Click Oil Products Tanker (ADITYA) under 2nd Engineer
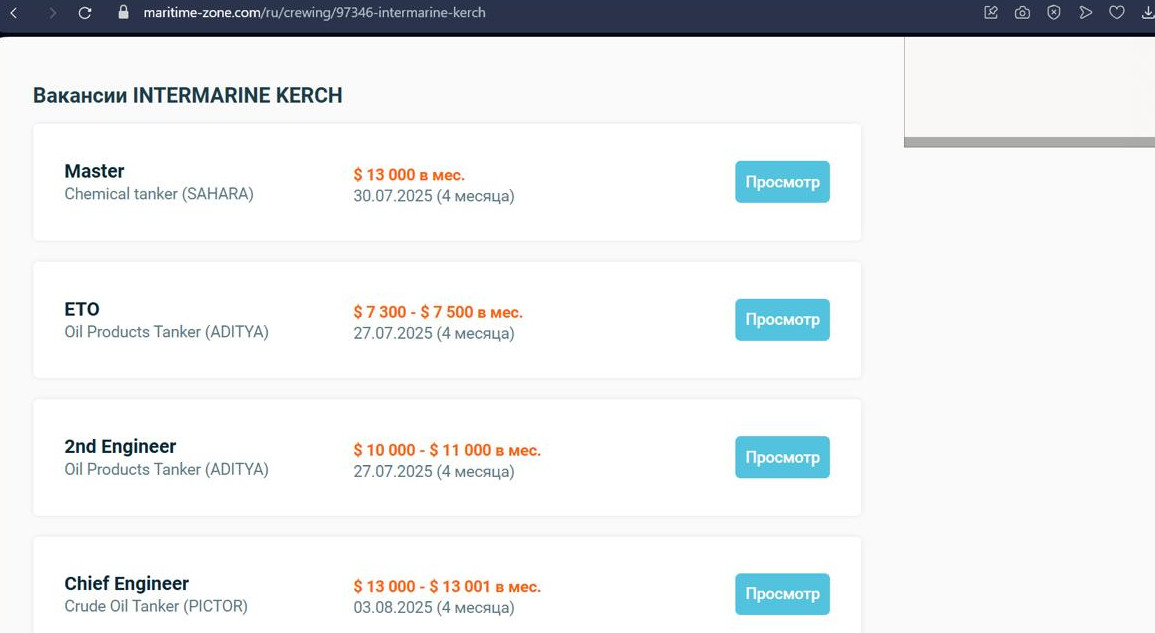 pyautogui.click(x=166, y=469)
